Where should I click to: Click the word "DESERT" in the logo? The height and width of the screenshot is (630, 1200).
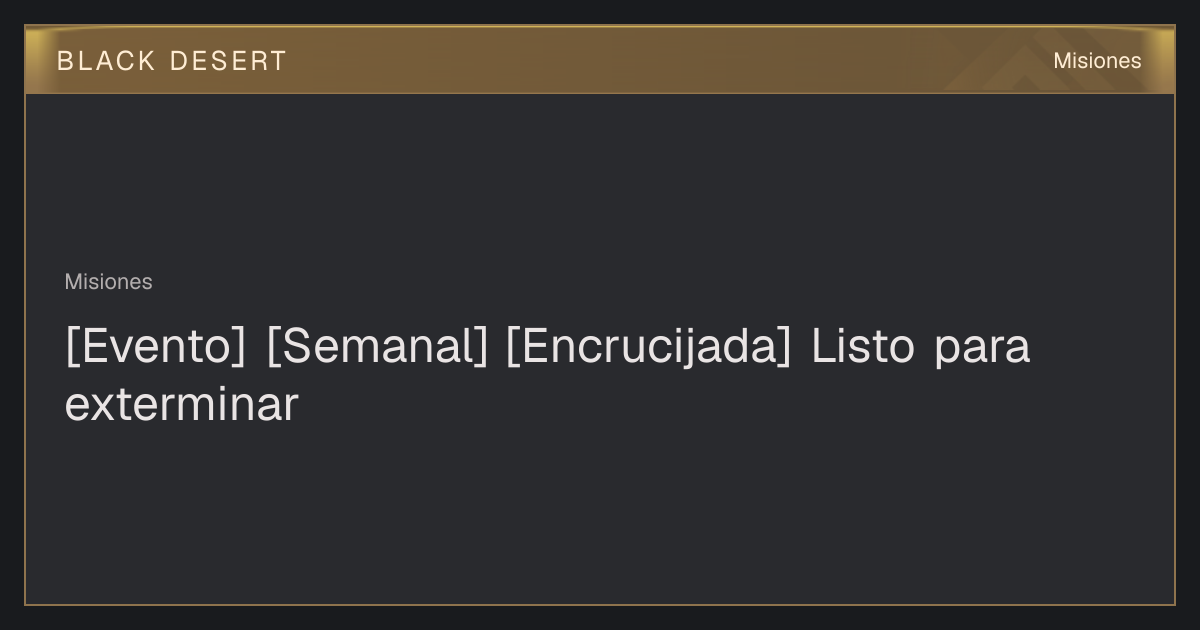(228, 61)
